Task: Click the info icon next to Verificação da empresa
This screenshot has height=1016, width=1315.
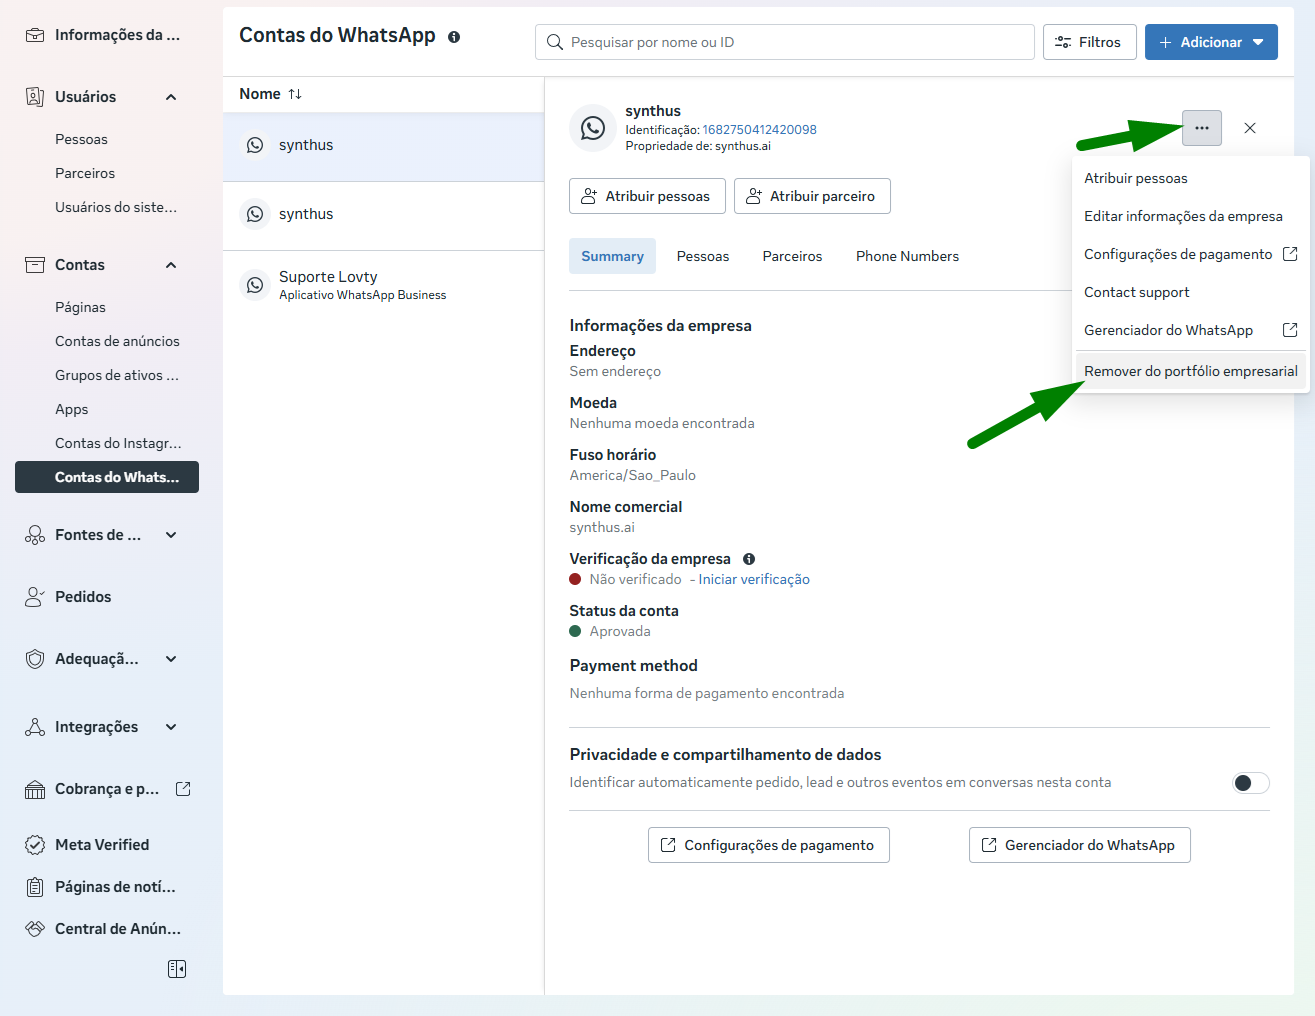Action: 749,559
